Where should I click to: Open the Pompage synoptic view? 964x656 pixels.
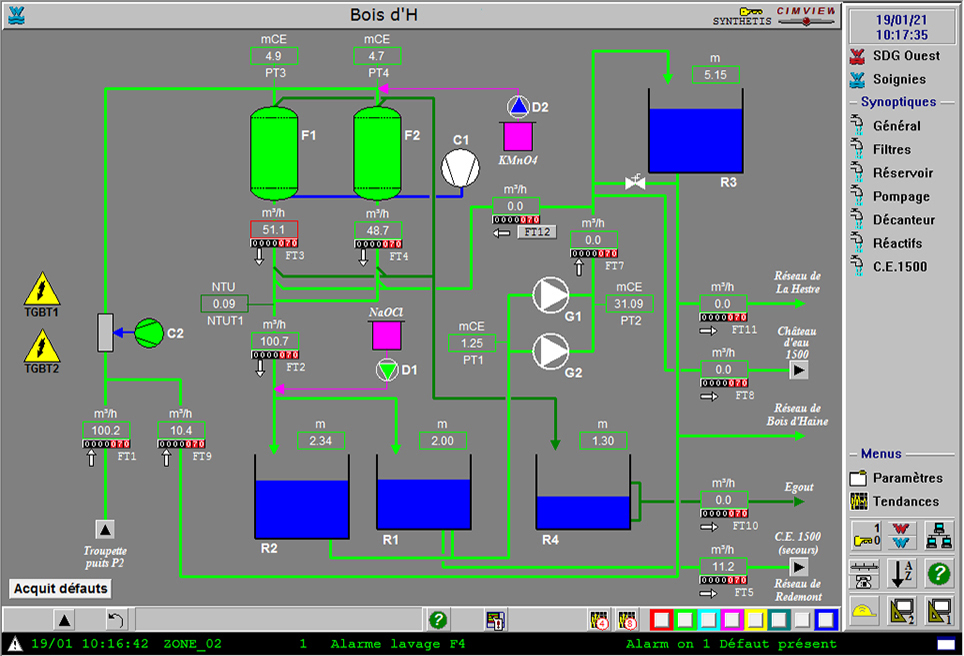pyautogui.click(x=900, y=197)
